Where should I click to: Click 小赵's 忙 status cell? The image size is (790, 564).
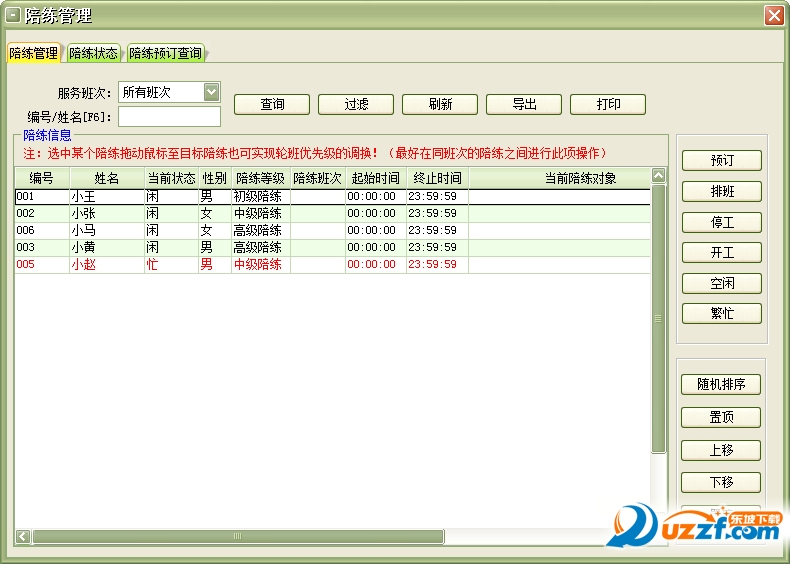pos(171,265)
